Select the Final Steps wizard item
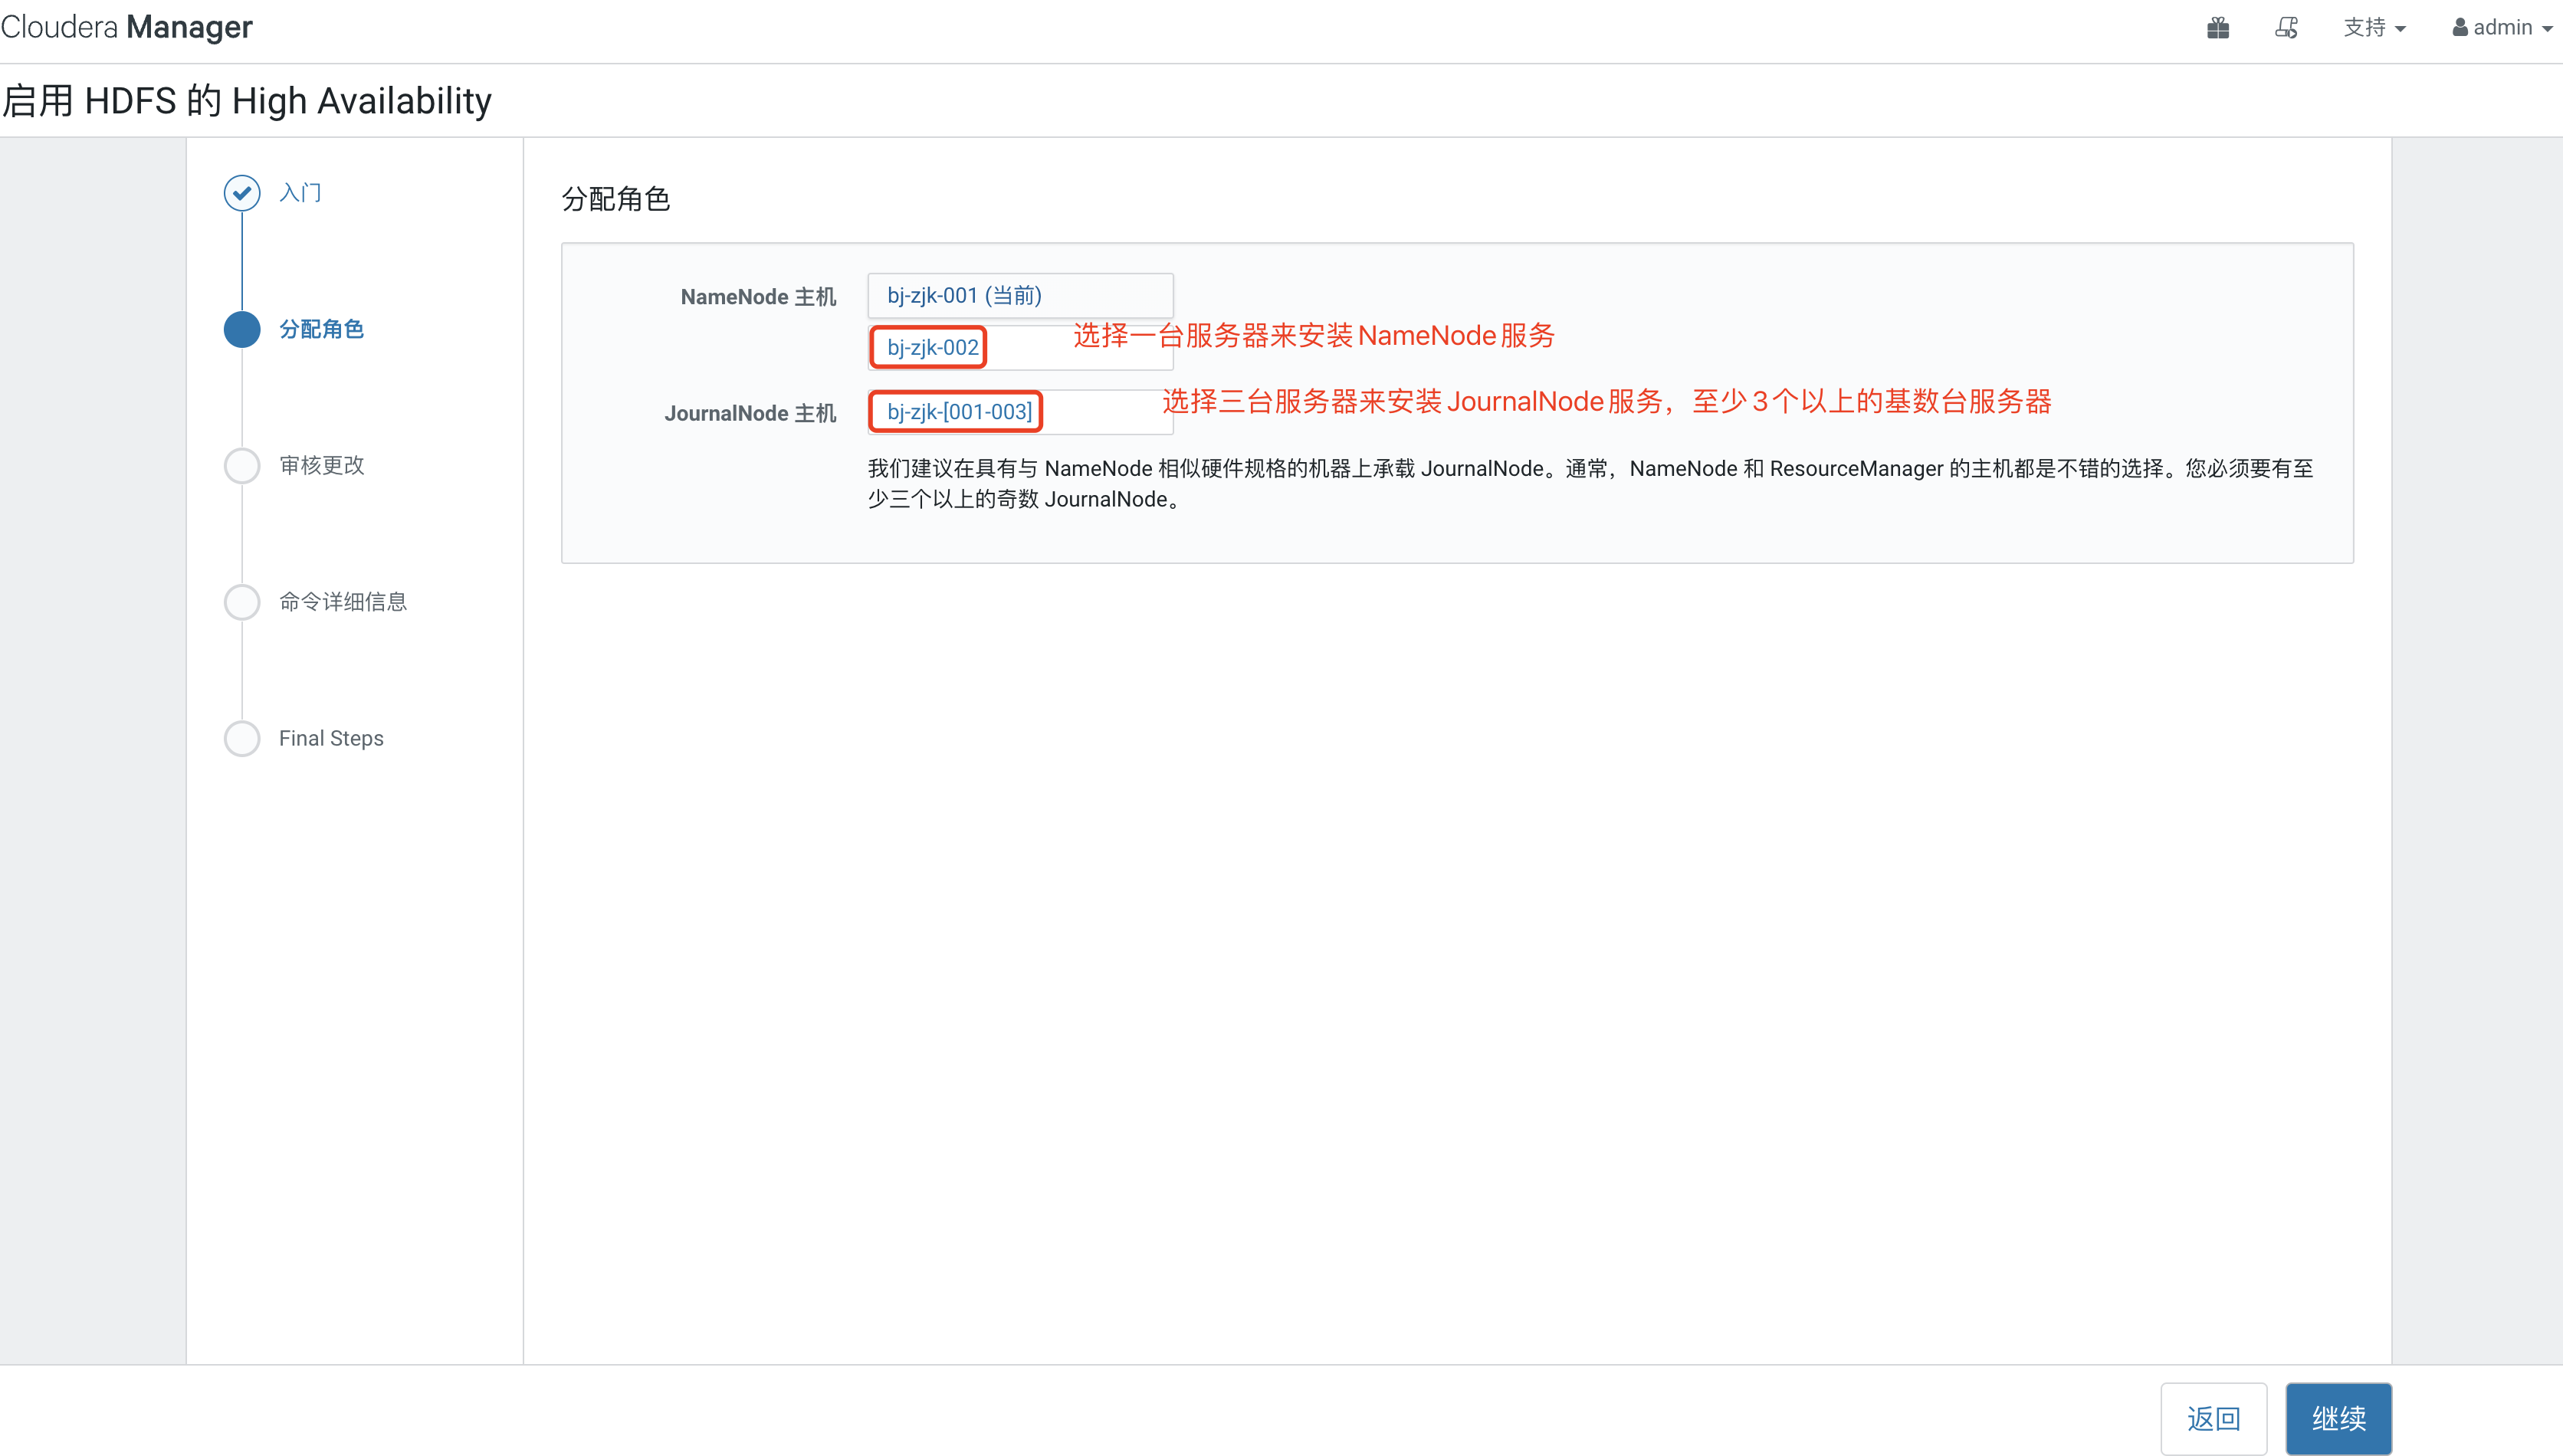Image resolution: width=2563 pixels, height=1456 pixels. click(x=331, y=738)
